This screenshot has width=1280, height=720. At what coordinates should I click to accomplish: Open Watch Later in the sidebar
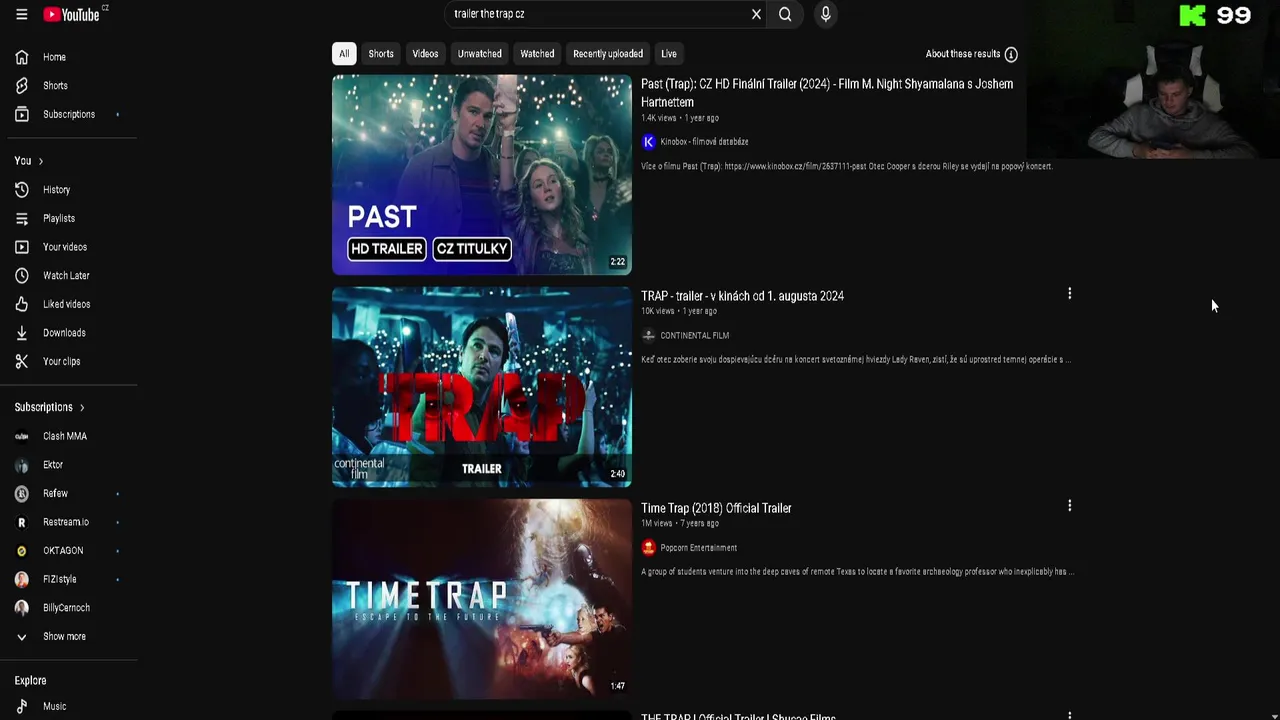(68, 275)
